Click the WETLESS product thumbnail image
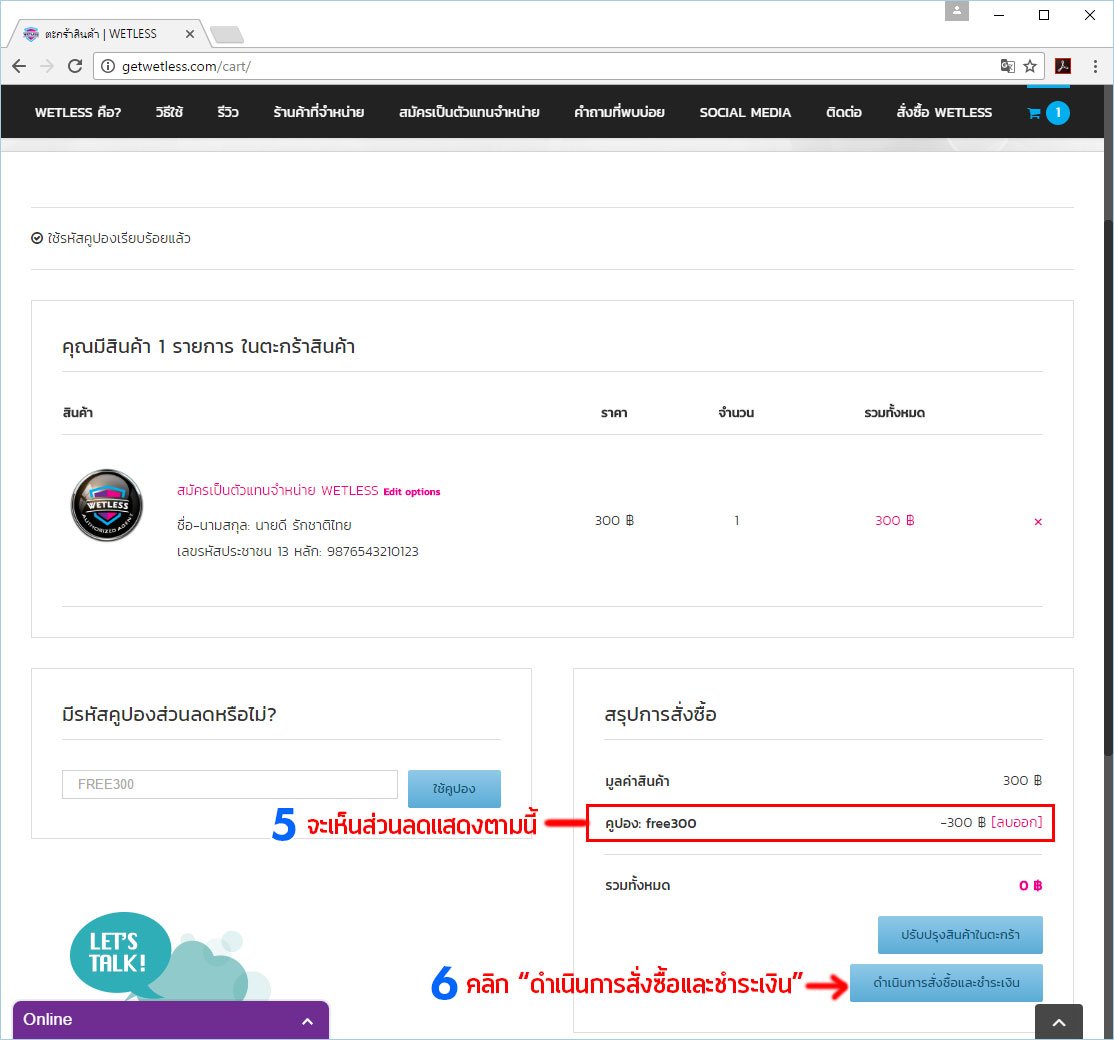The width and height of the screenshot is (1114, 1040). point(107,505)
